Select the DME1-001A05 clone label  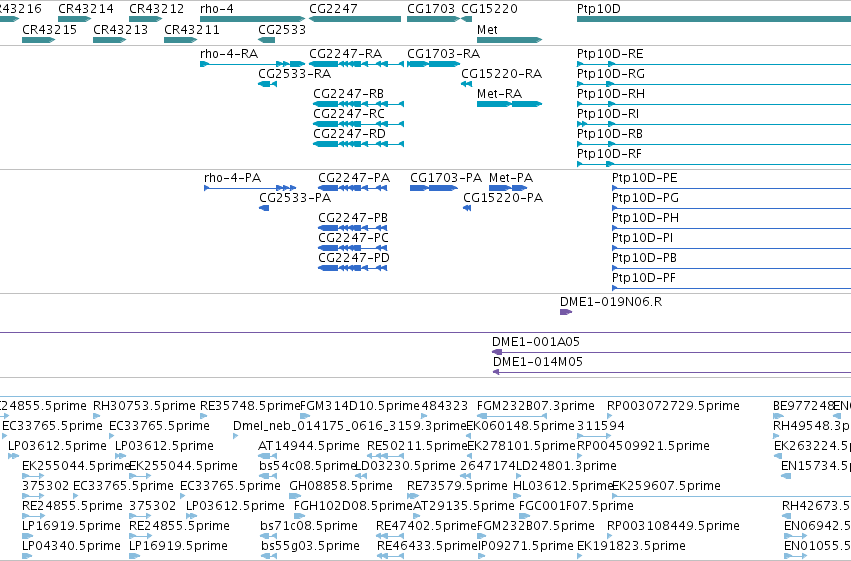point(536,342)
